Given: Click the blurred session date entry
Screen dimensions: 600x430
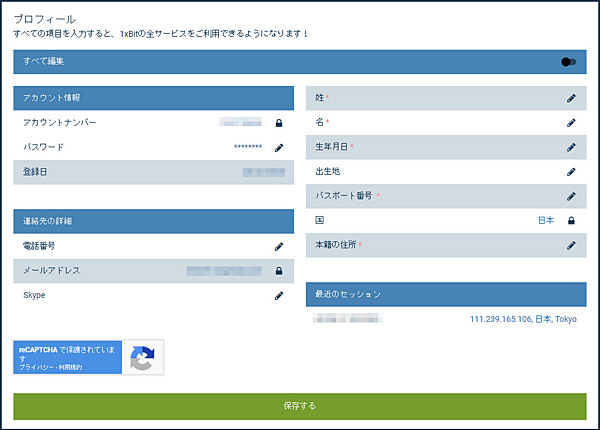Looking at the screenshot, I should pos(347,318).
